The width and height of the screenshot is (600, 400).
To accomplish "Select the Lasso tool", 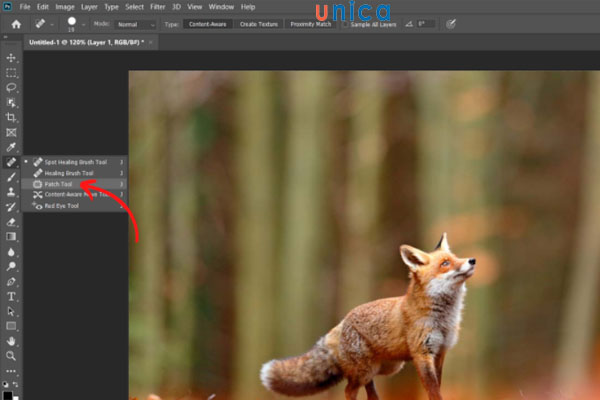I will tap(11, 88).
